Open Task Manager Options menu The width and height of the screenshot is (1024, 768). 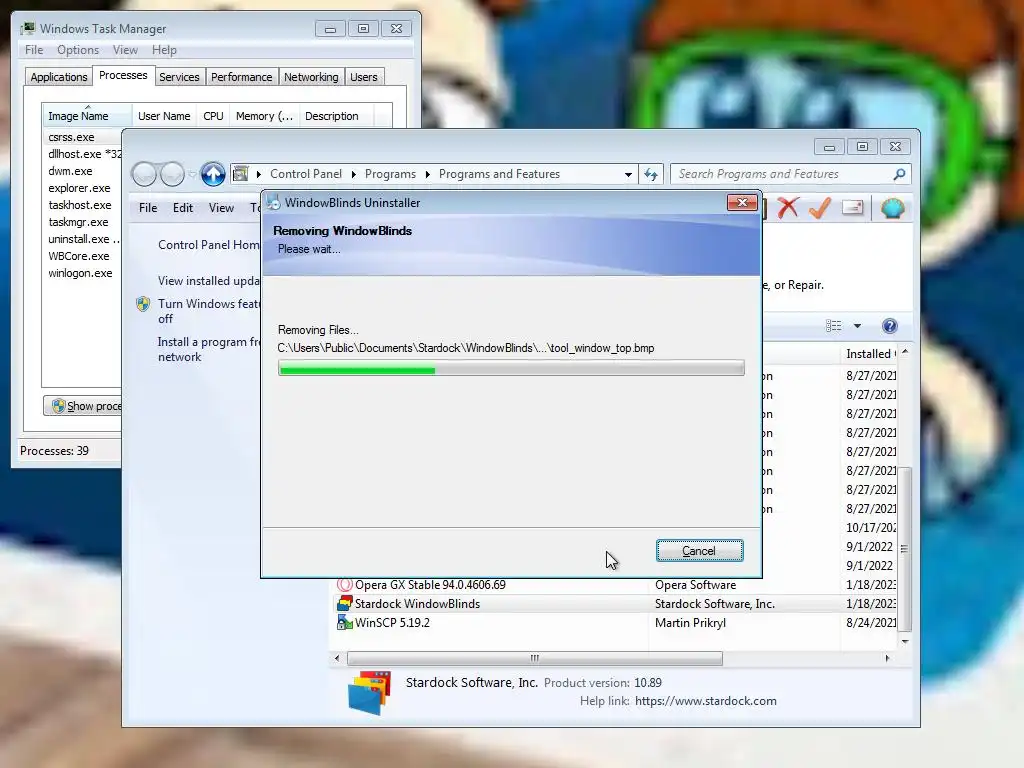click(78, 50)
